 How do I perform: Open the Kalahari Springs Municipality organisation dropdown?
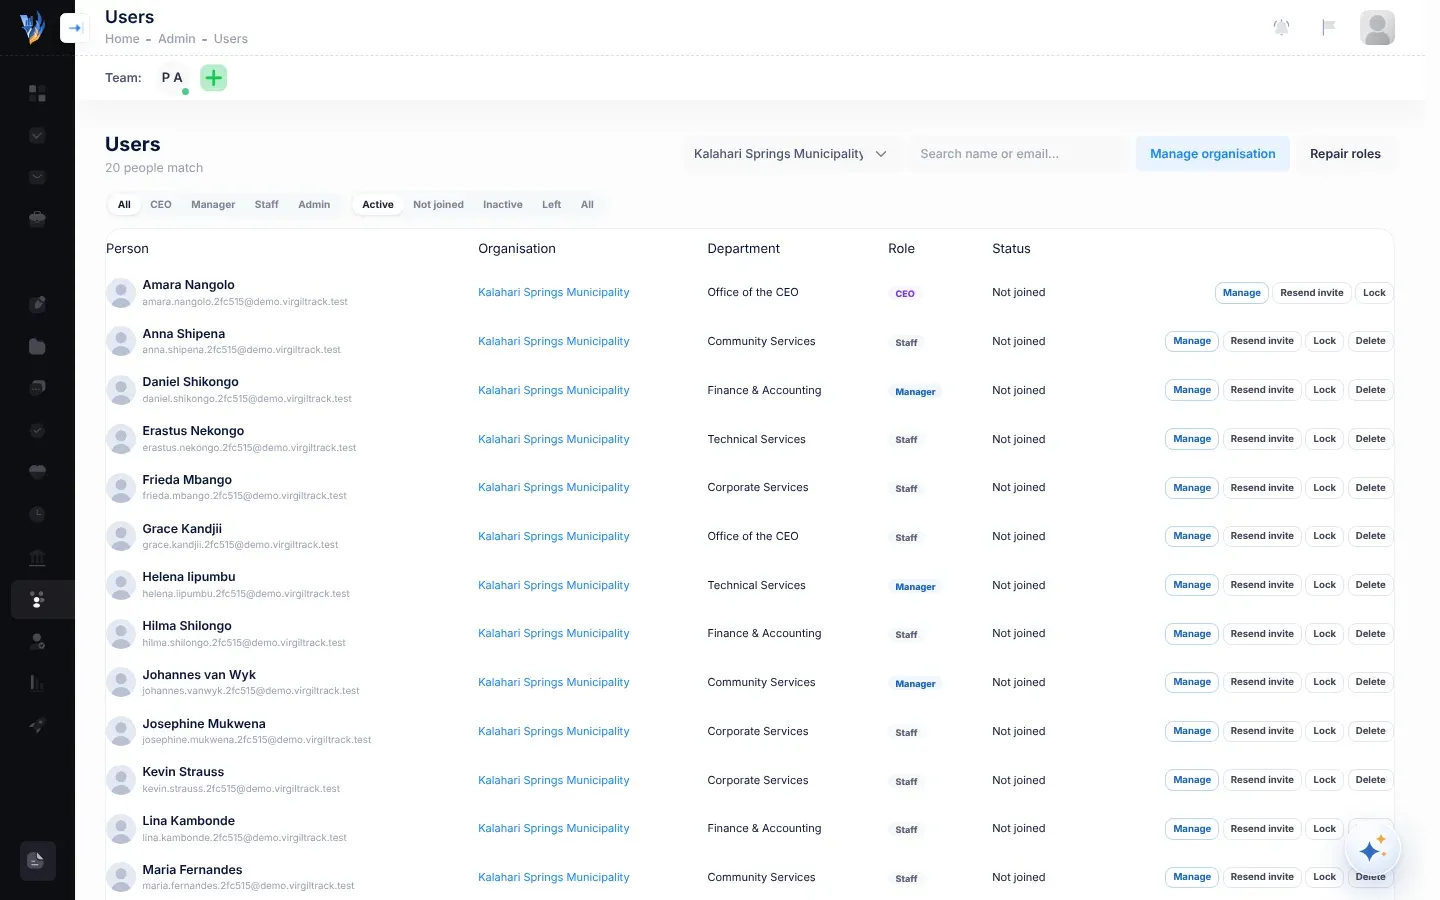[791, 154]
